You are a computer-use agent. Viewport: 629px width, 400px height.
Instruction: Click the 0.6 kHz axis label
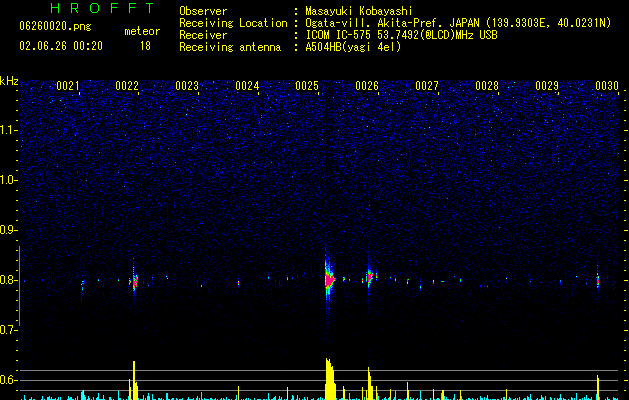[9, 380]
